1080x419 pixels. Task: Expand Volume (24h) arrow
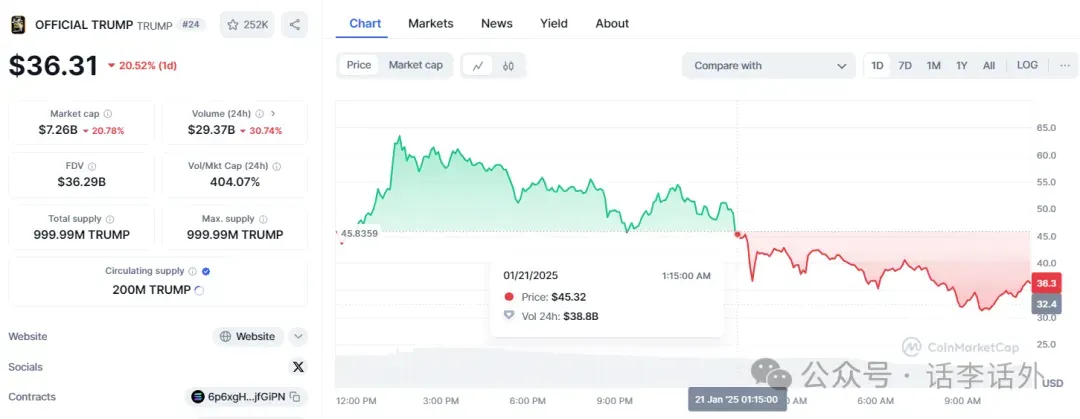[273, 114]
